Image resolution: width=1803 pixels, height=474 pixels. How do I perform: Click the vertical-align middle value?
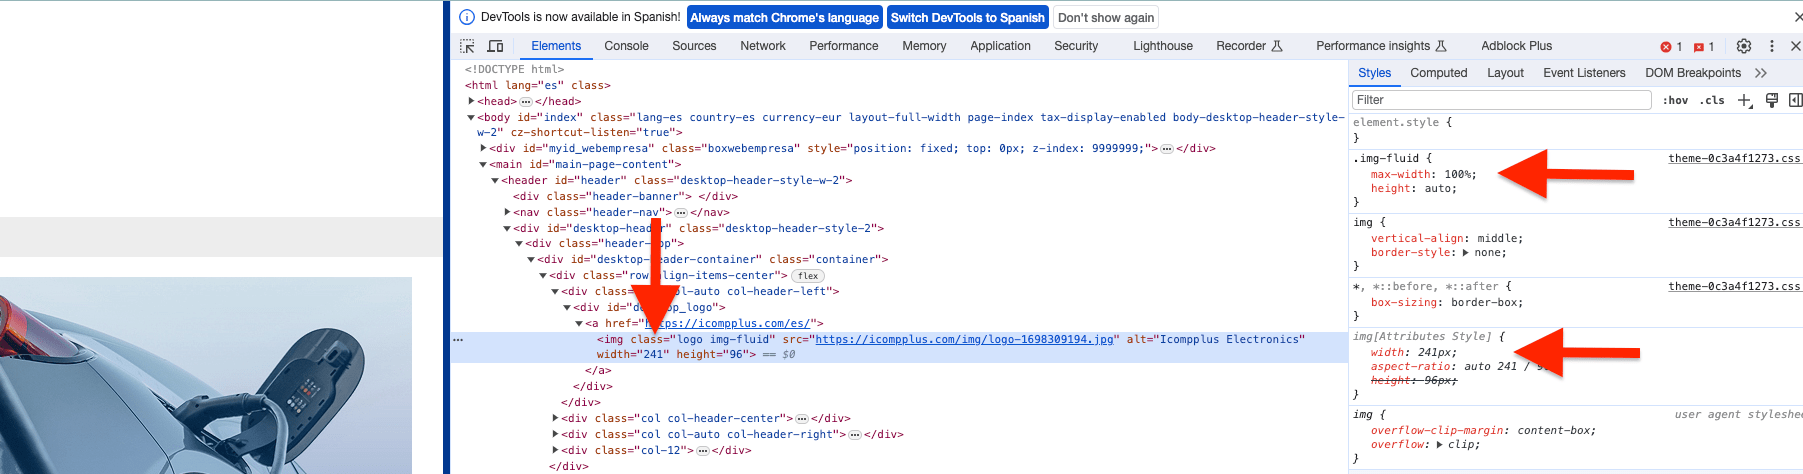tap(1497, 239)
